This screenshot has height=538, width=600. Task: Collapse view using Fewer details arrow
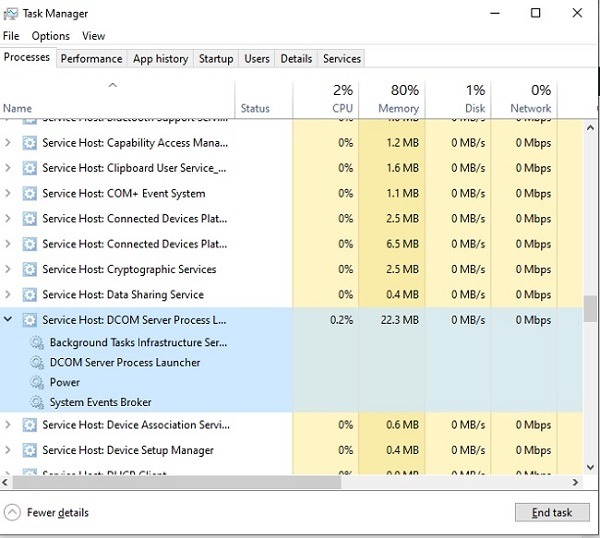coord(12,512)
